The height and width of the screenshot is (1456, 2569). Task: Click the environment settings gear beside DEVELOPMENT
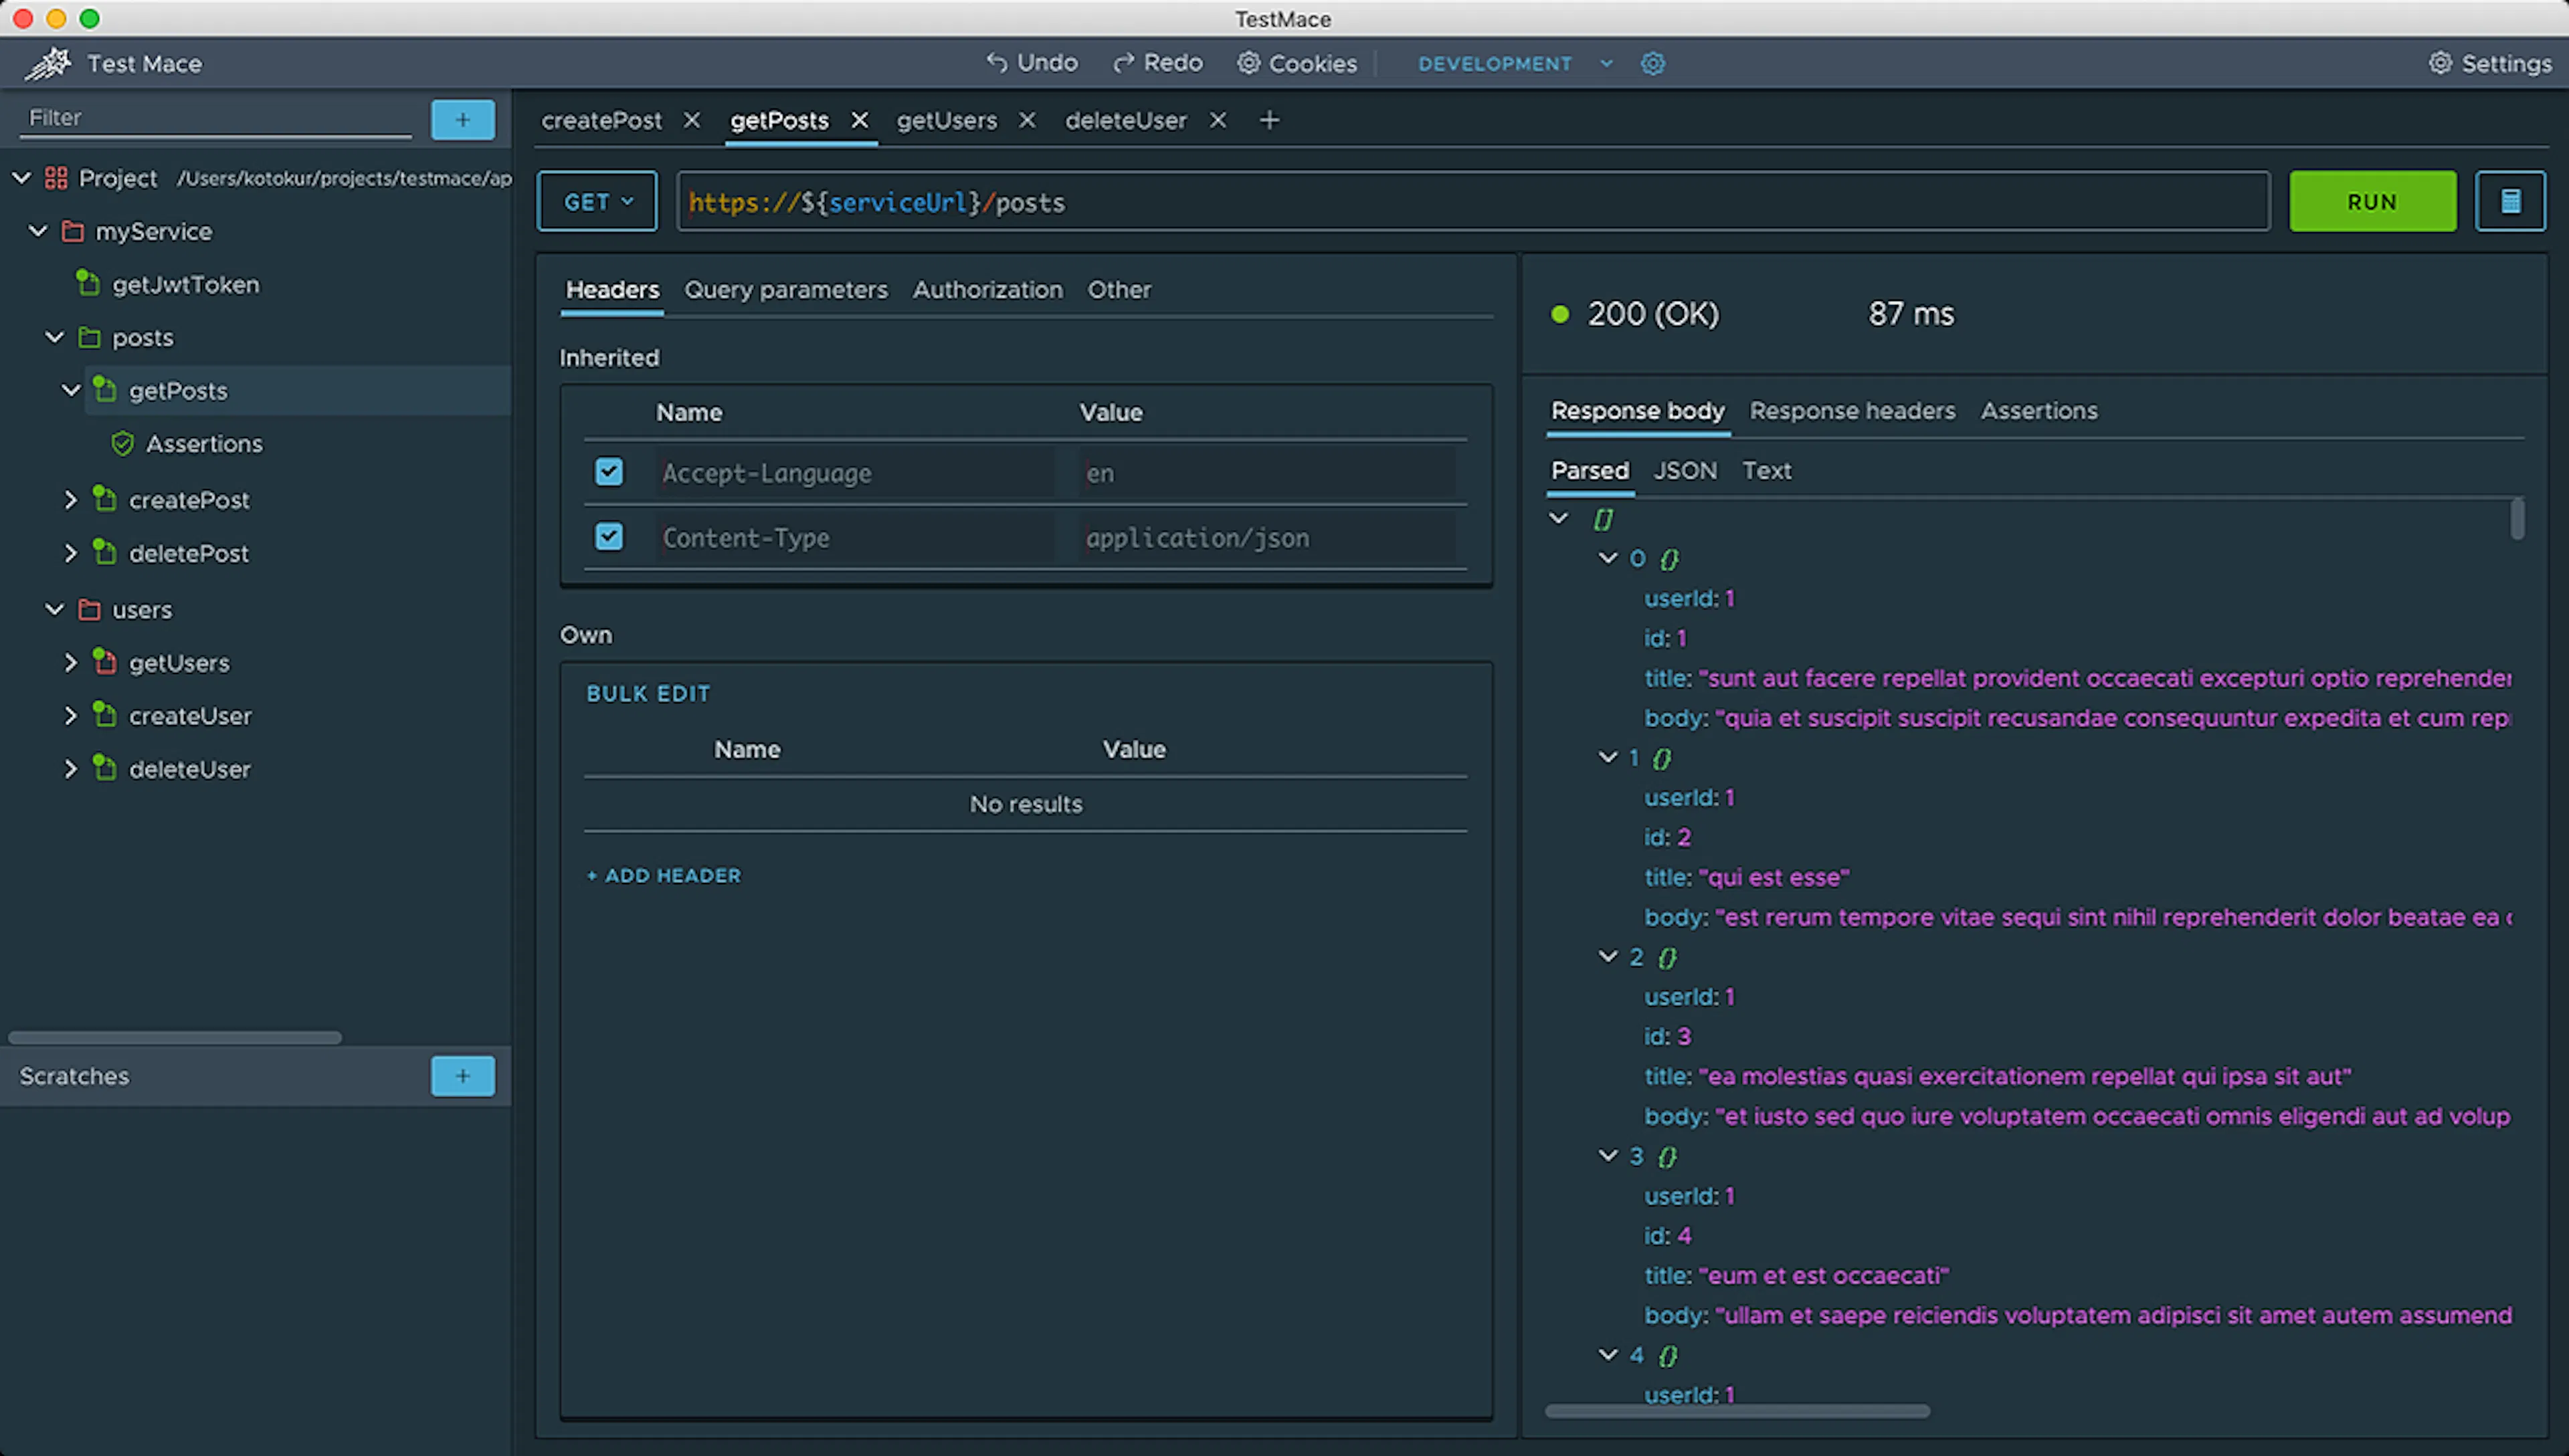coord(1652,63)
